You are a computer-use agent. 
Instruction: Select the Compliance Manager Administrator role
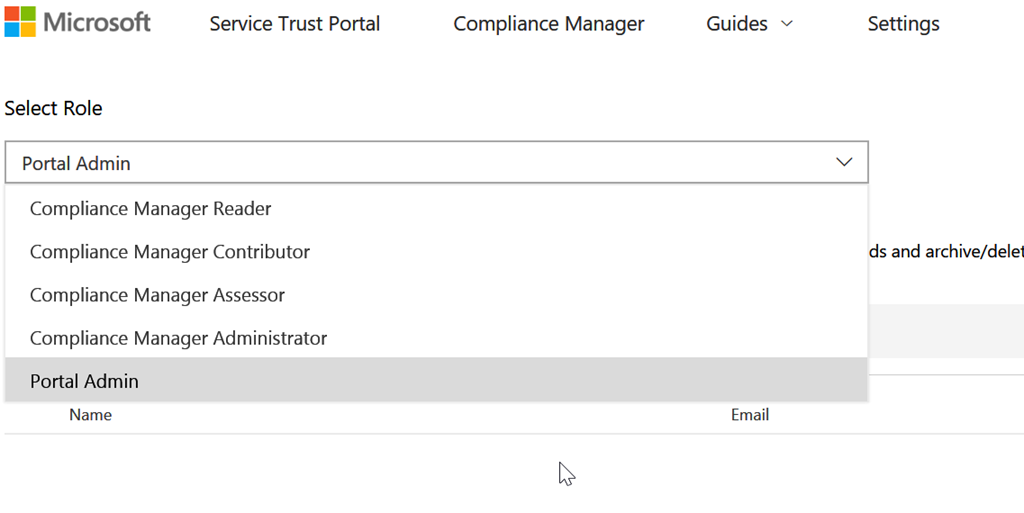pos(179,338)
